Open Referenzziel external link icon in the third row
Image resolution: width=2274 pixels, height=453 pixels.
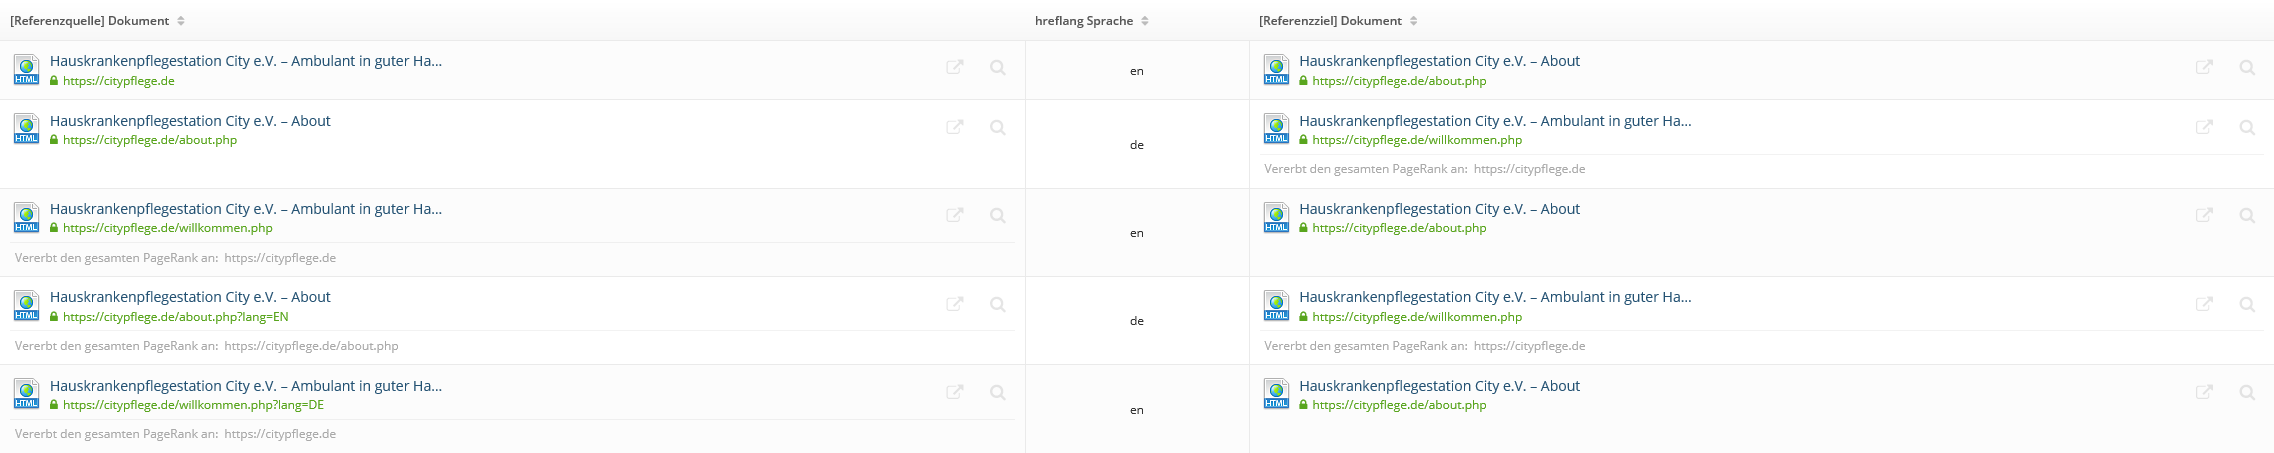2204,215
